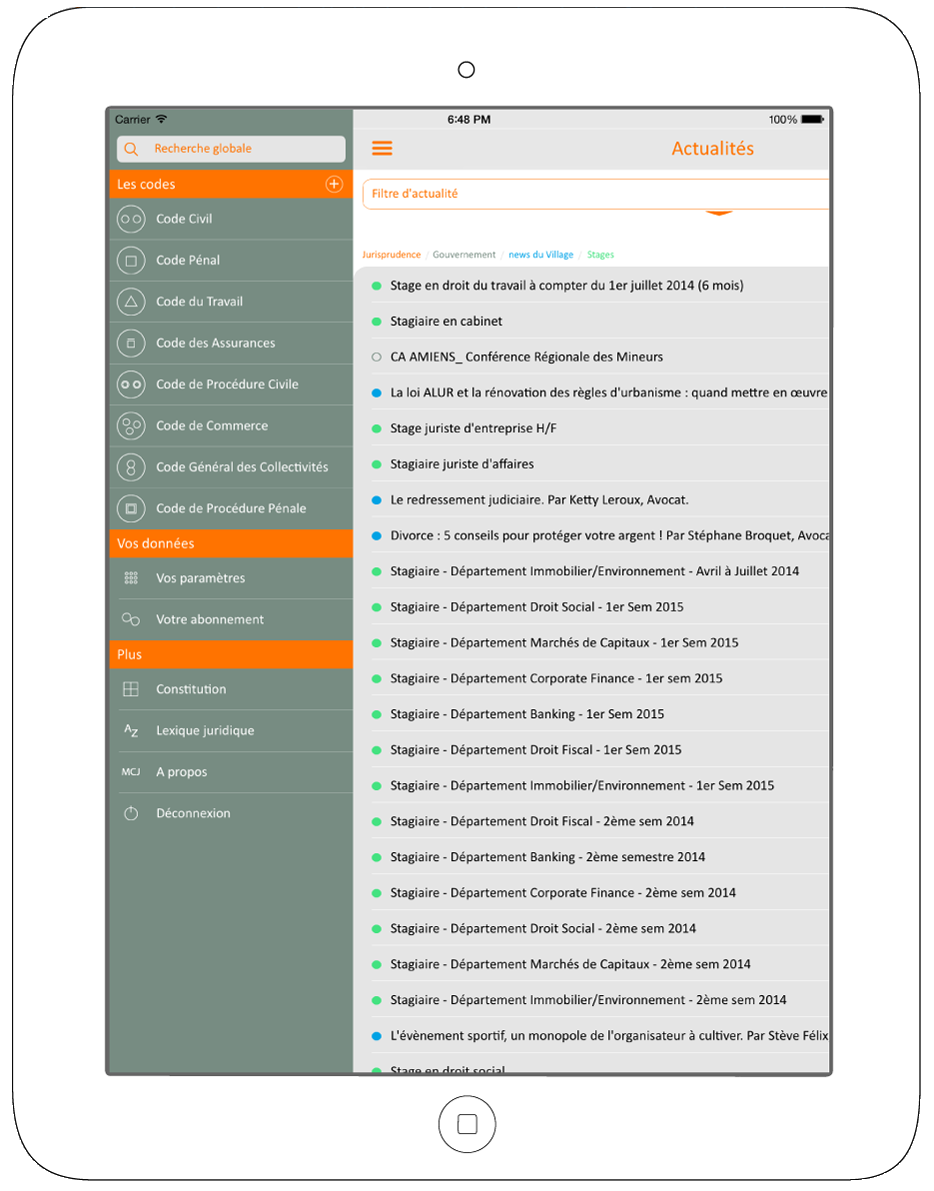The image size is (934, 1191).
Task: Open 'Département Marchés de Capitaux - 1er Sem 2015'
Action: 592,643
